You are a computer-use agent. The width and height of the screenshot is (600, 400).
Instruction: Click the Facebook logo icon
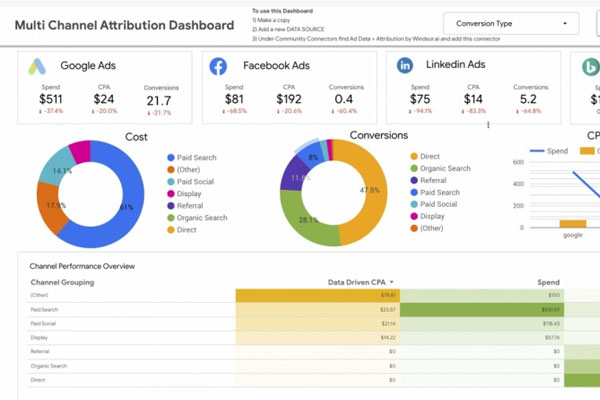(x=218, y=66)
